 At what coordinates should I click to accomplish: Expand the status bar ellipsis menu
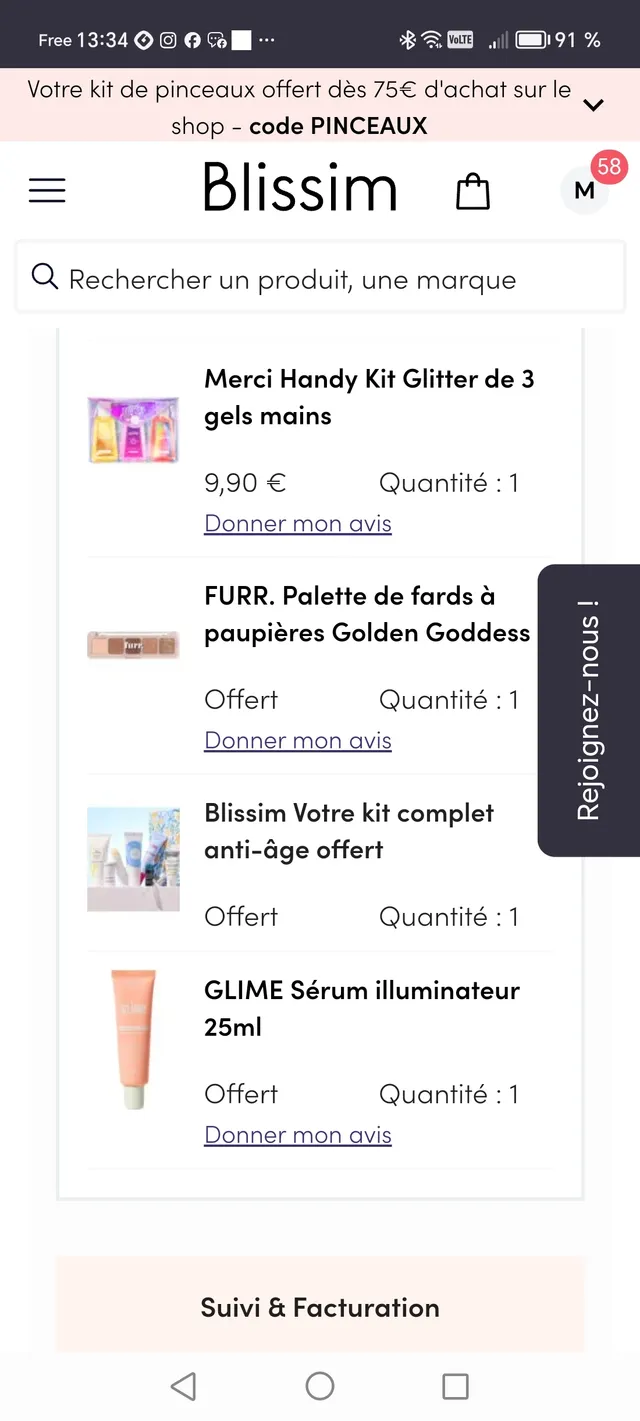(x=265, y=42)
